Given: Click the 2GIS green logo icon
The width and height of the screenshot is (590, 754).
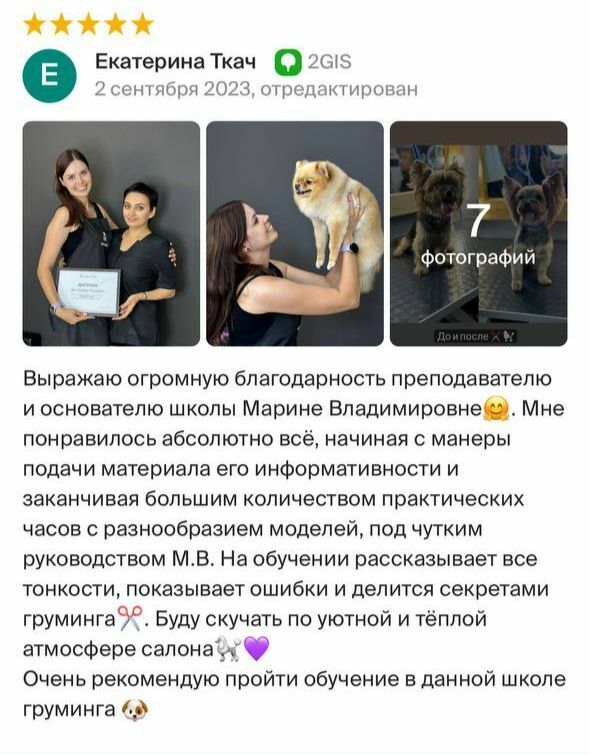Looking at the screenshot, I should [288, 63].
